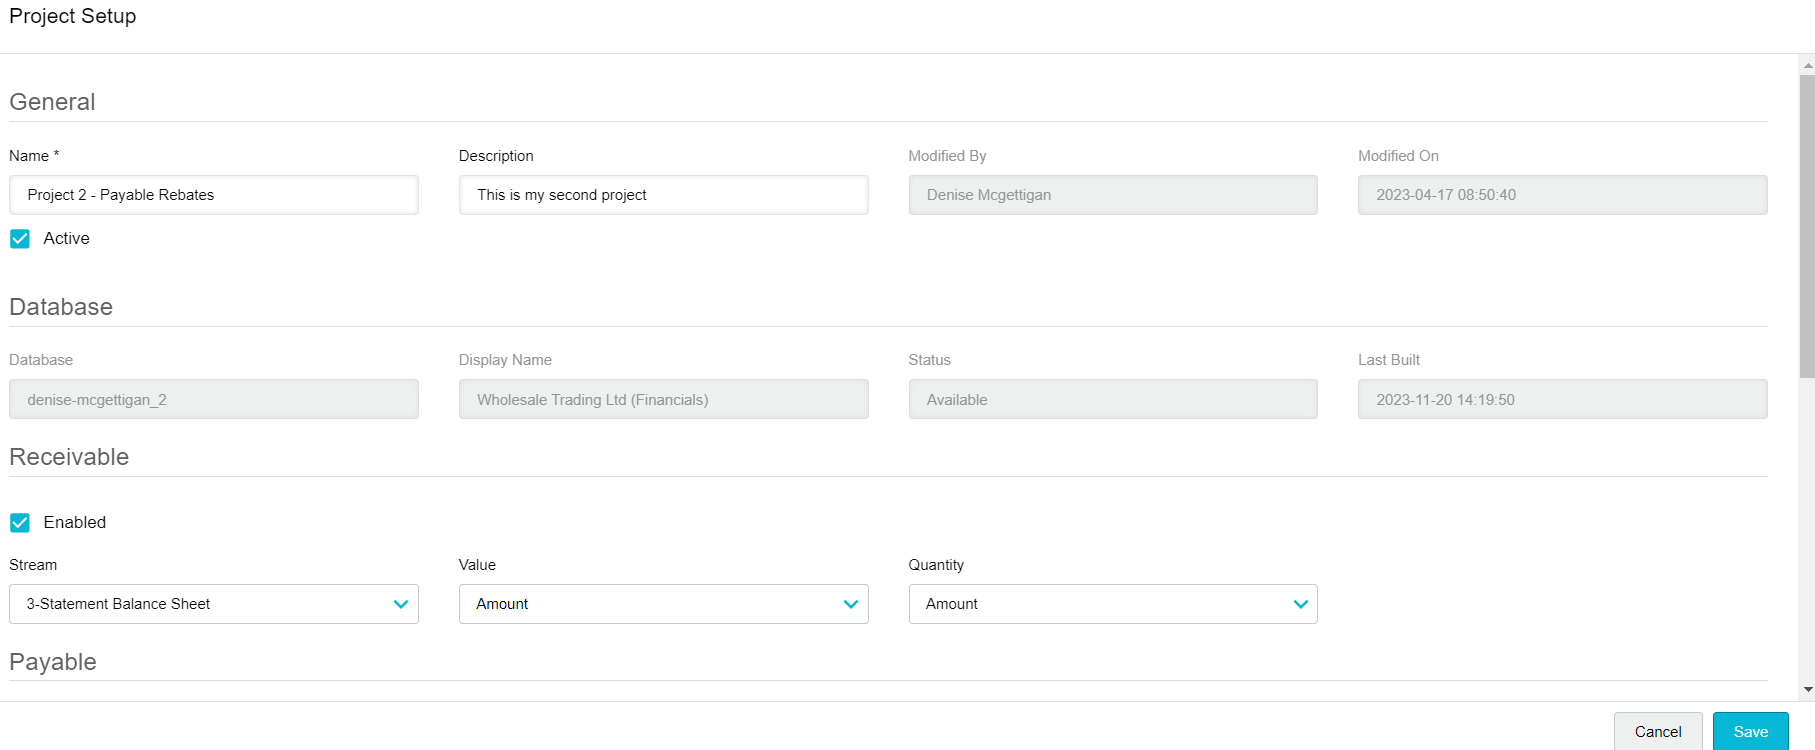Click the Payable section heading
The width and height of the screenshot is (1815, 750).
[53, 662]
